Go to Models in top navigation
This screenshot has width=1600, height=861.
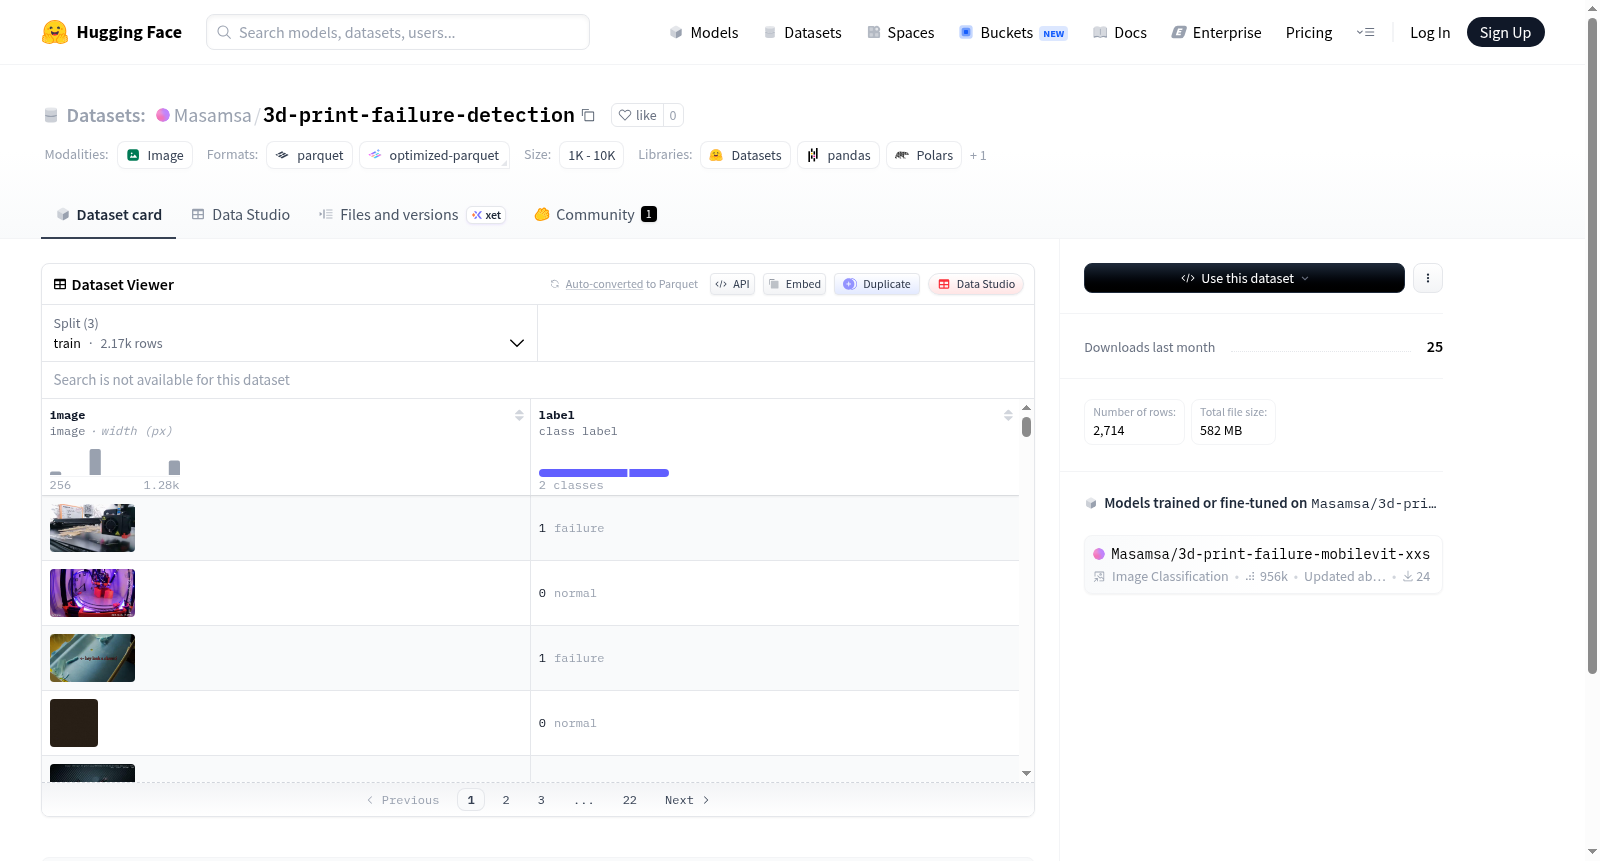pyautogui.click(x=704, y=32)
